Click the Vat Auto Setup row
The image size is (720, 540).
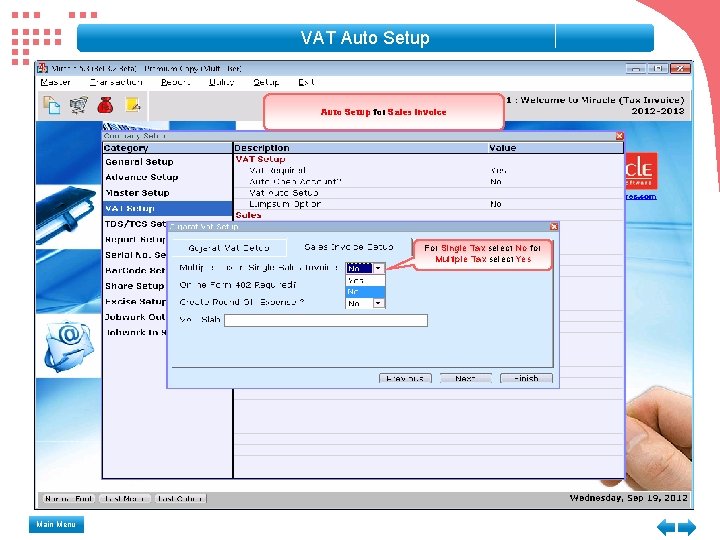pos(429,193)
